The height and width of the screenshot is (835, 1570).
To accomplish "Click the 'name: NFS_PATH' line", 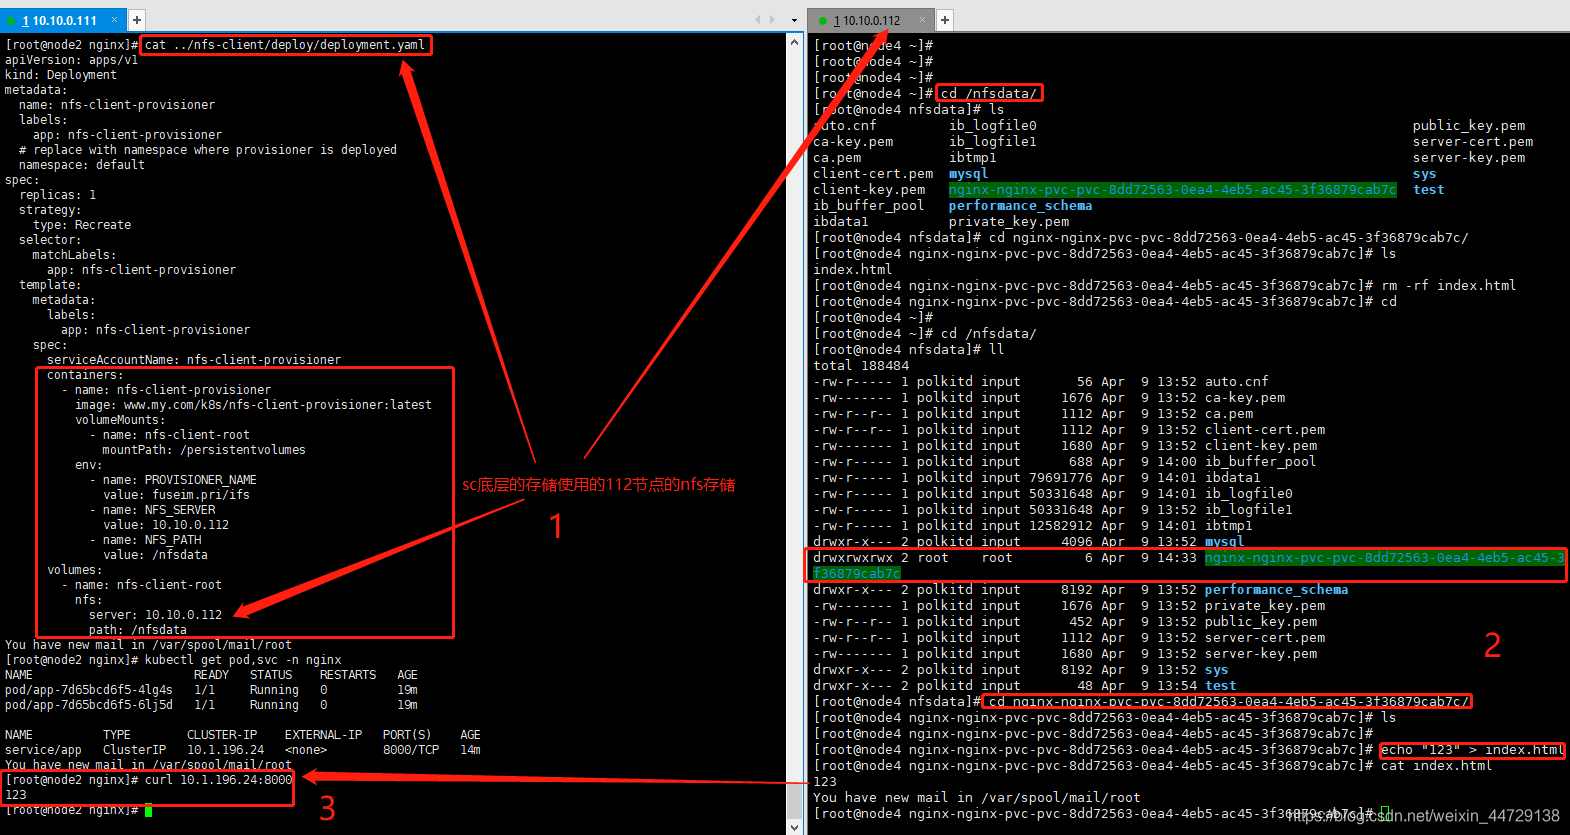I will (152, 540).
